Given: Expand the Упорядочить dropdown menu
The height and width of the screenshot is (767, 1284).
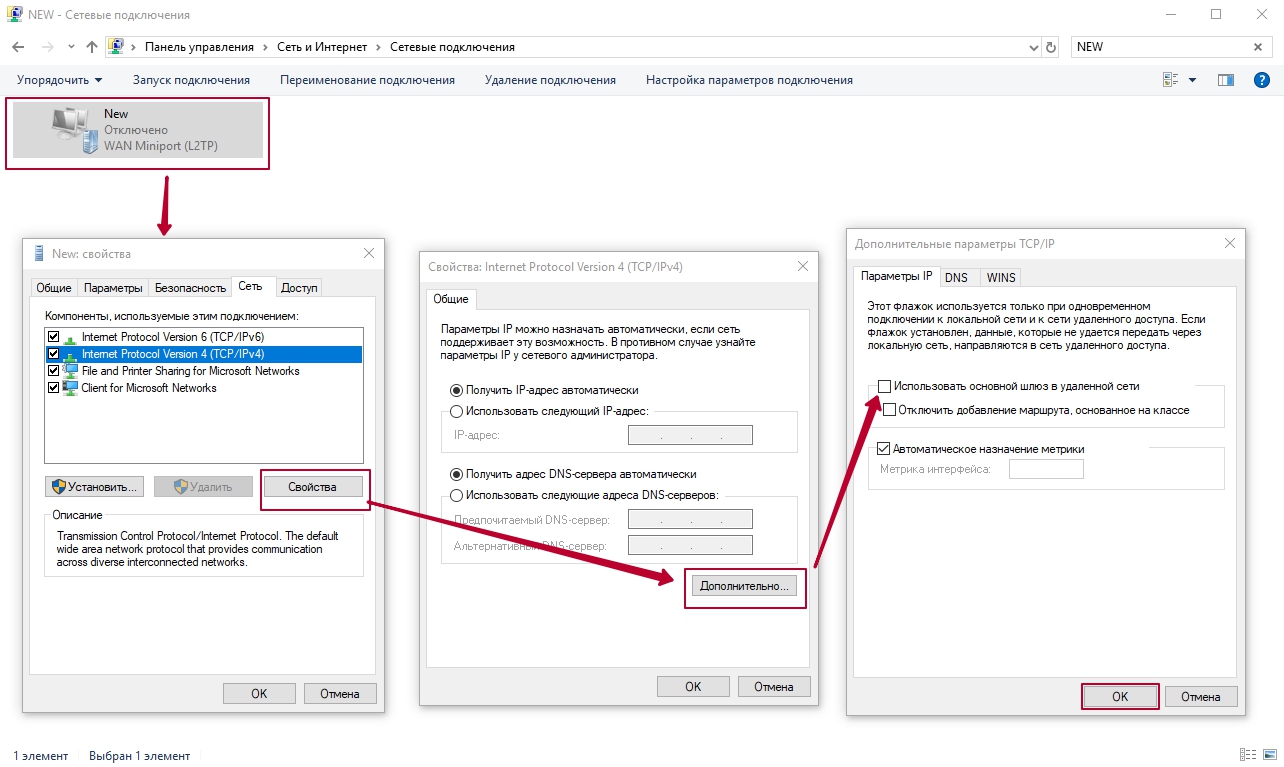Looking at the screenshot, I should (60, 80).
